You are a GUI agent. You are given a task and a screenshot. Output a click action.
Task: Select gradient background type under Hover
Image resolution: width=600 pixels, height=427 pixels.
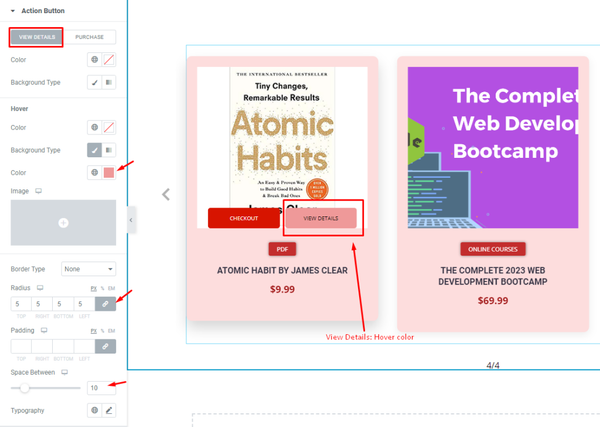(109, 150)
